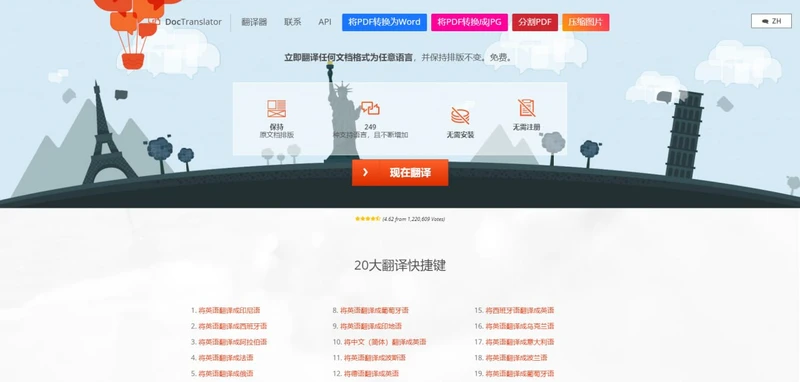800x382 pixels.
Task: Click the no-installation crossed-disc icon
Action: [460, 115]
